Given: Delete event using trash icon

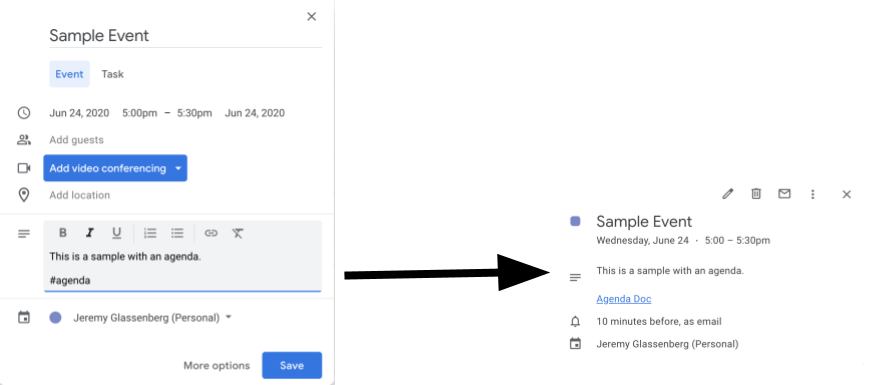Looking at the screenshot, I should (x=756, y=194).
